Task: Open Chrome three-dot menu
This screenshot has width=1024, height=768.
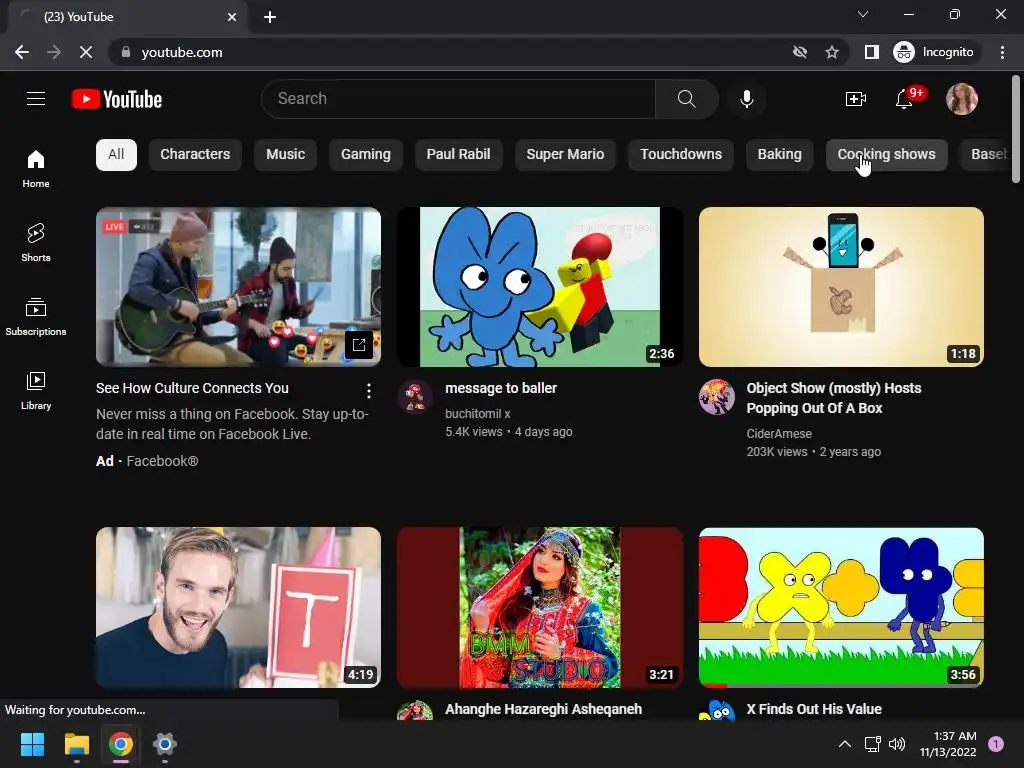Action: click(1002, 52)
